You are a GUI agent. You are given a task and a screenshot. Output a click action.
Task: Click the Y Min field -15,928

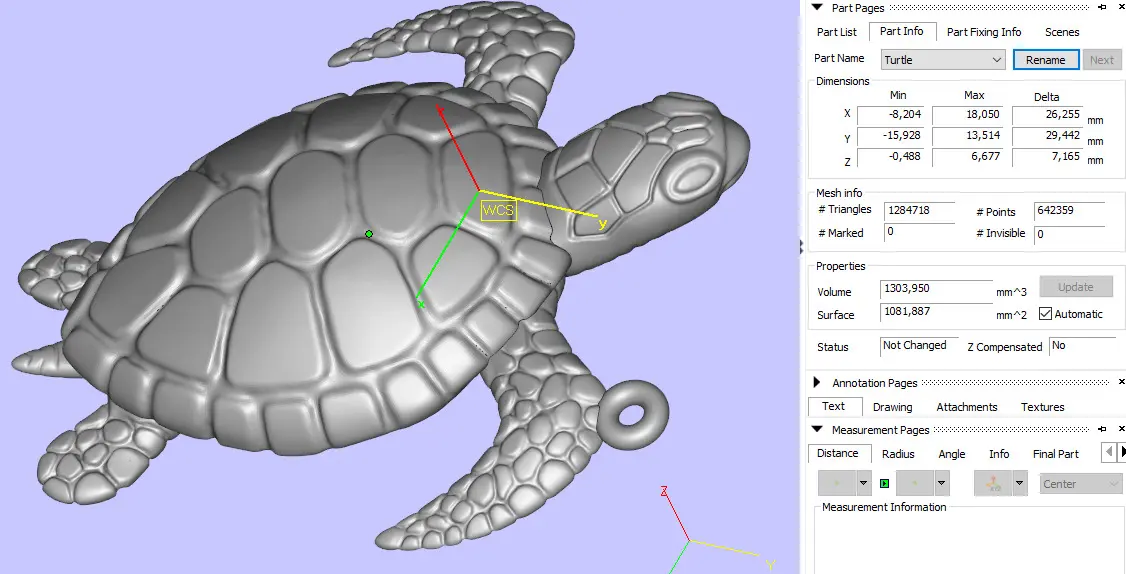tap(890, 135)
